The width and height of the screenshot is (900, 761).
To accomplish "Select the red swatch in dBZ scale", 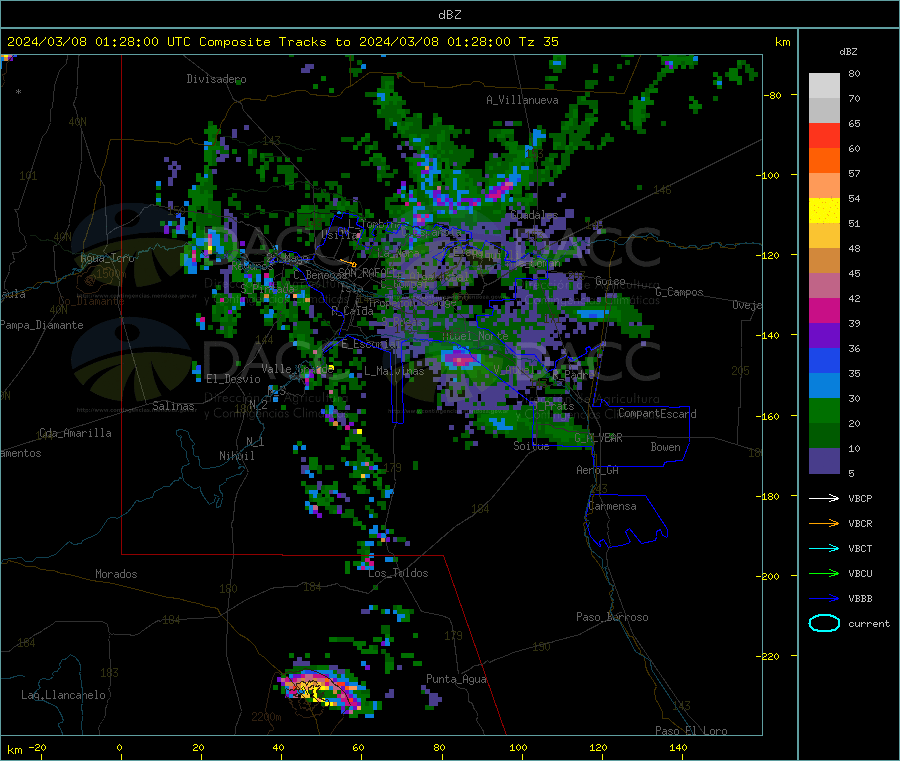I will (824, 135).
